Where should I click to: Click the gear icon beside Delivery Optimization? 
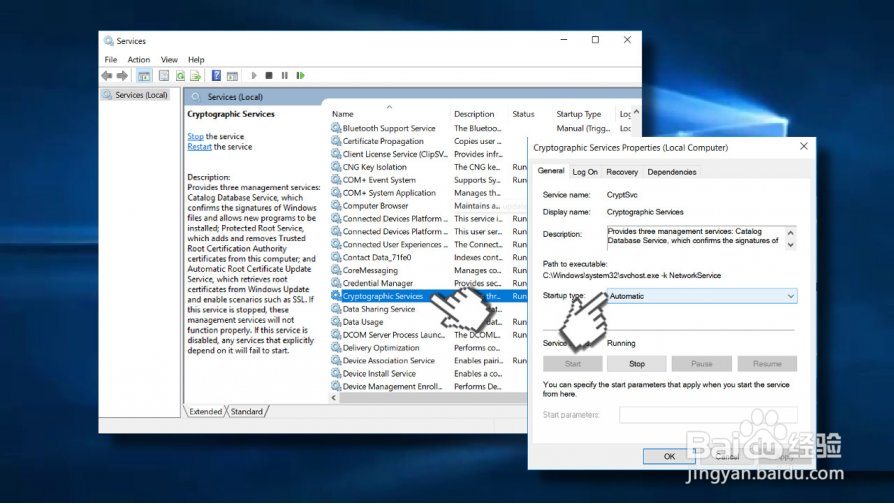point(336,347)
